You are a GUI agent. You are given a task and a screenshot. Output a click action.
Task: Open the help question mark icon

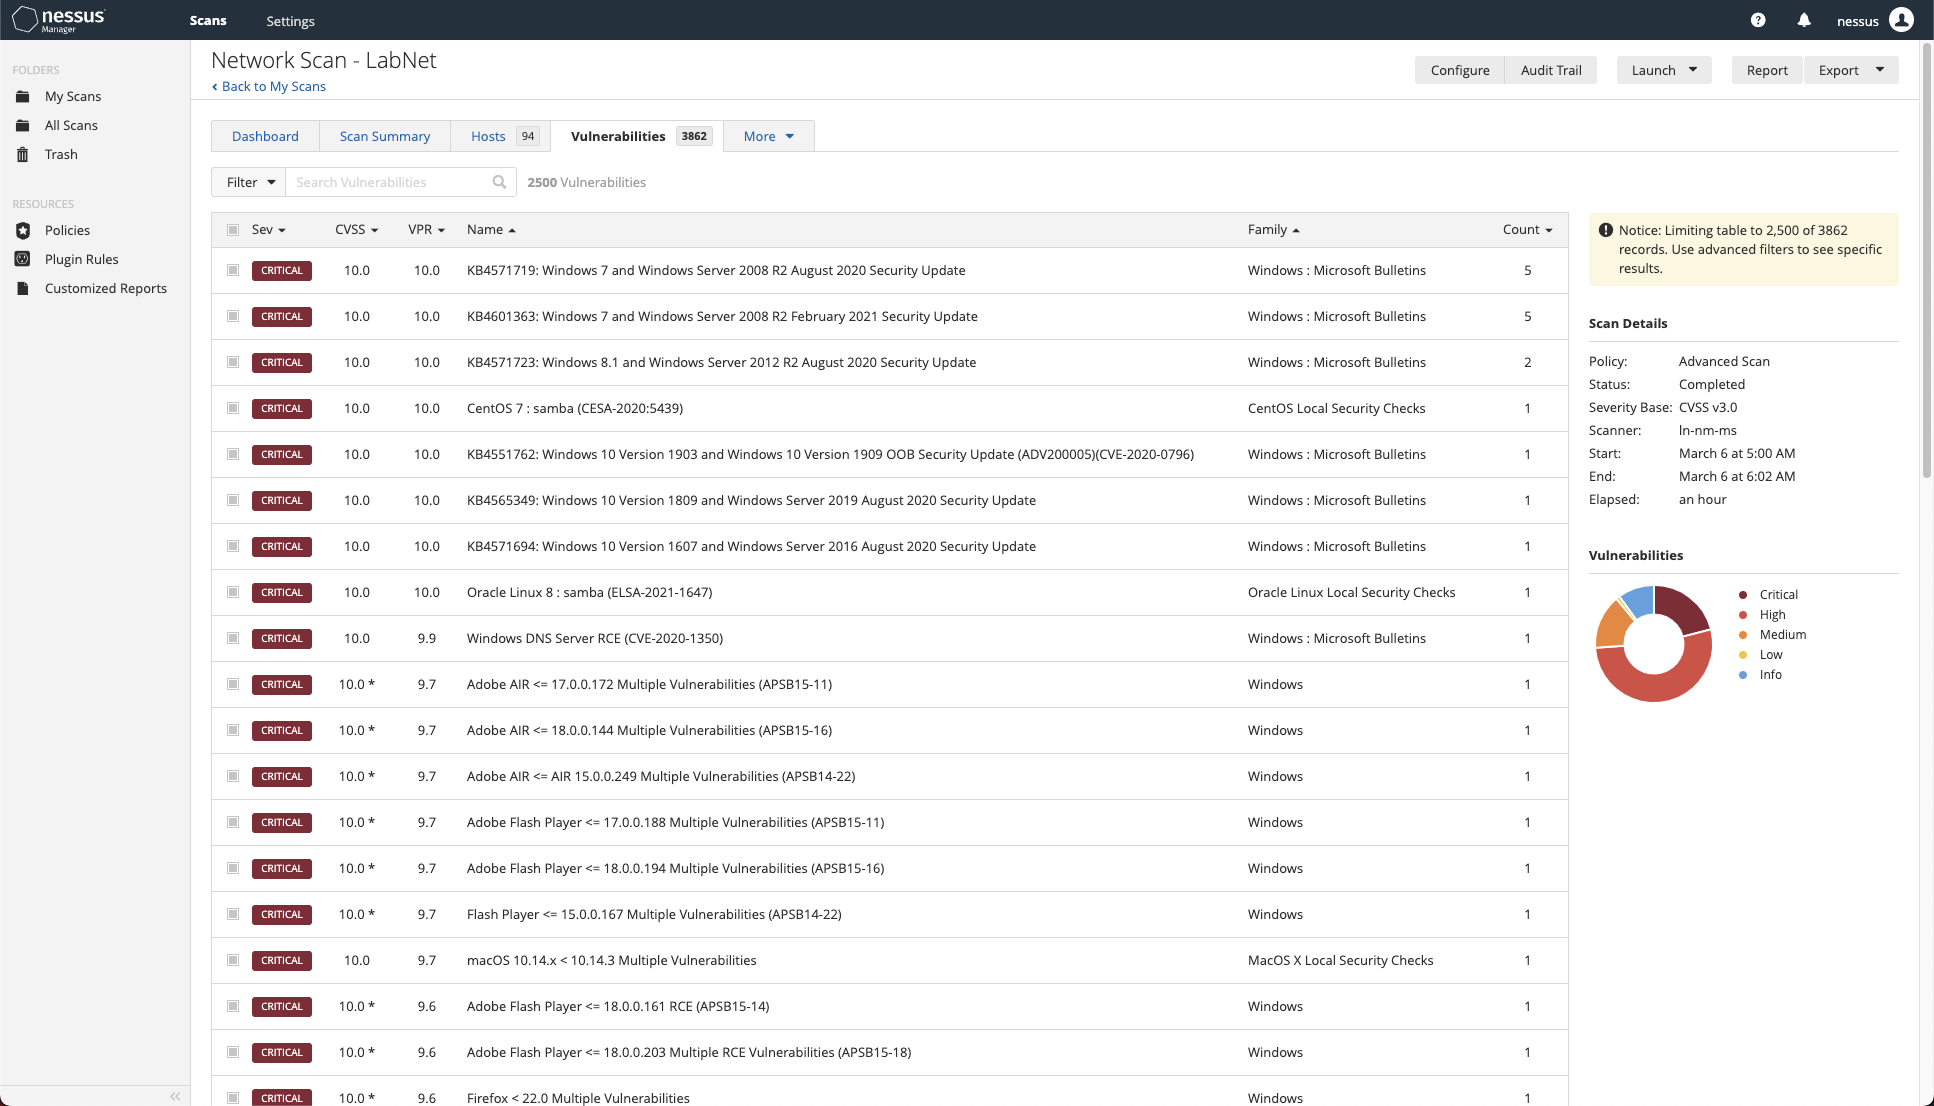1758,20
